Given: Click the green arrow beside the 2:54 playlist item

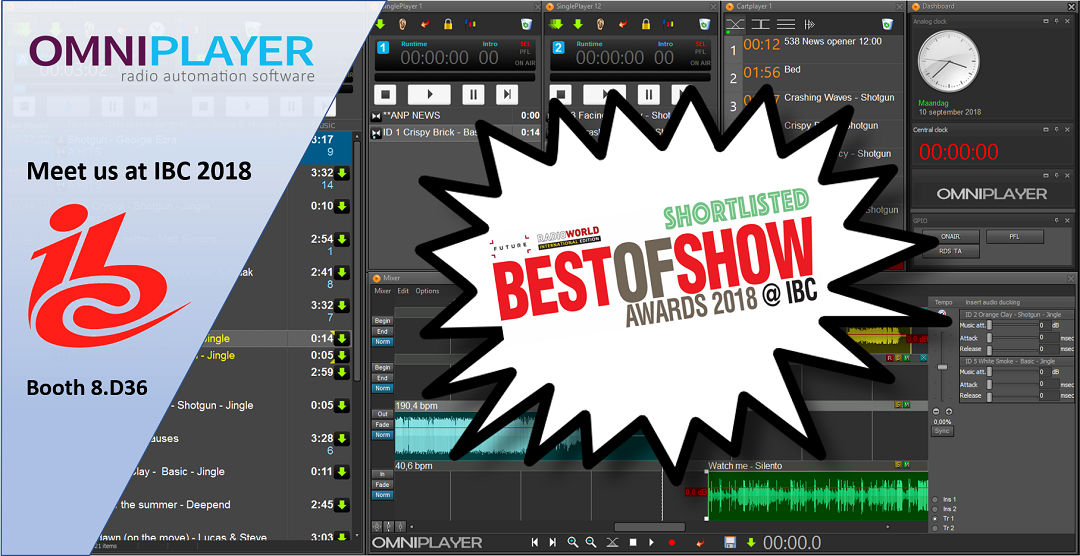Looking at the screenshot, I should [x=342, y=240].
